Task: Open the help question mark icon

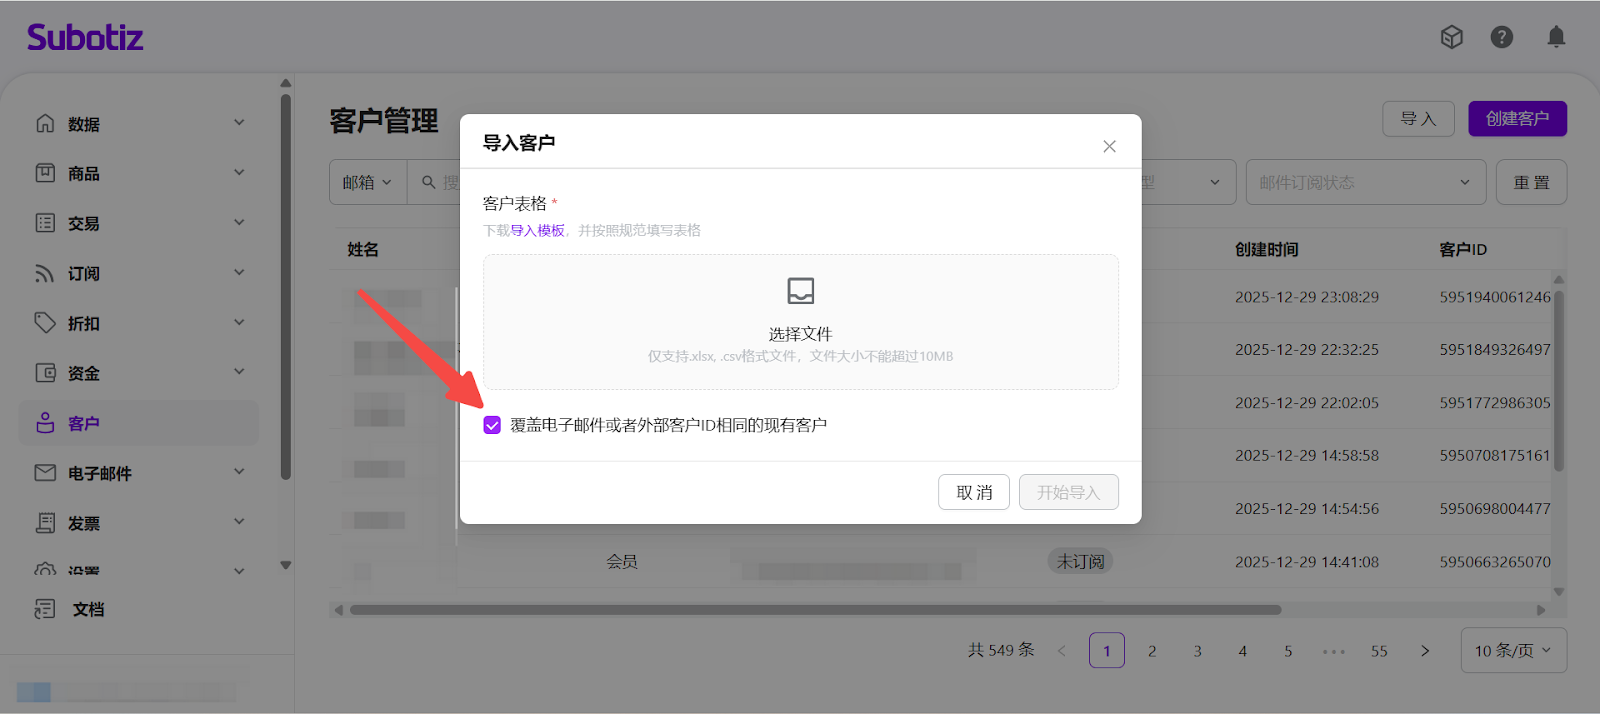Action: [x=1501, y=37]
